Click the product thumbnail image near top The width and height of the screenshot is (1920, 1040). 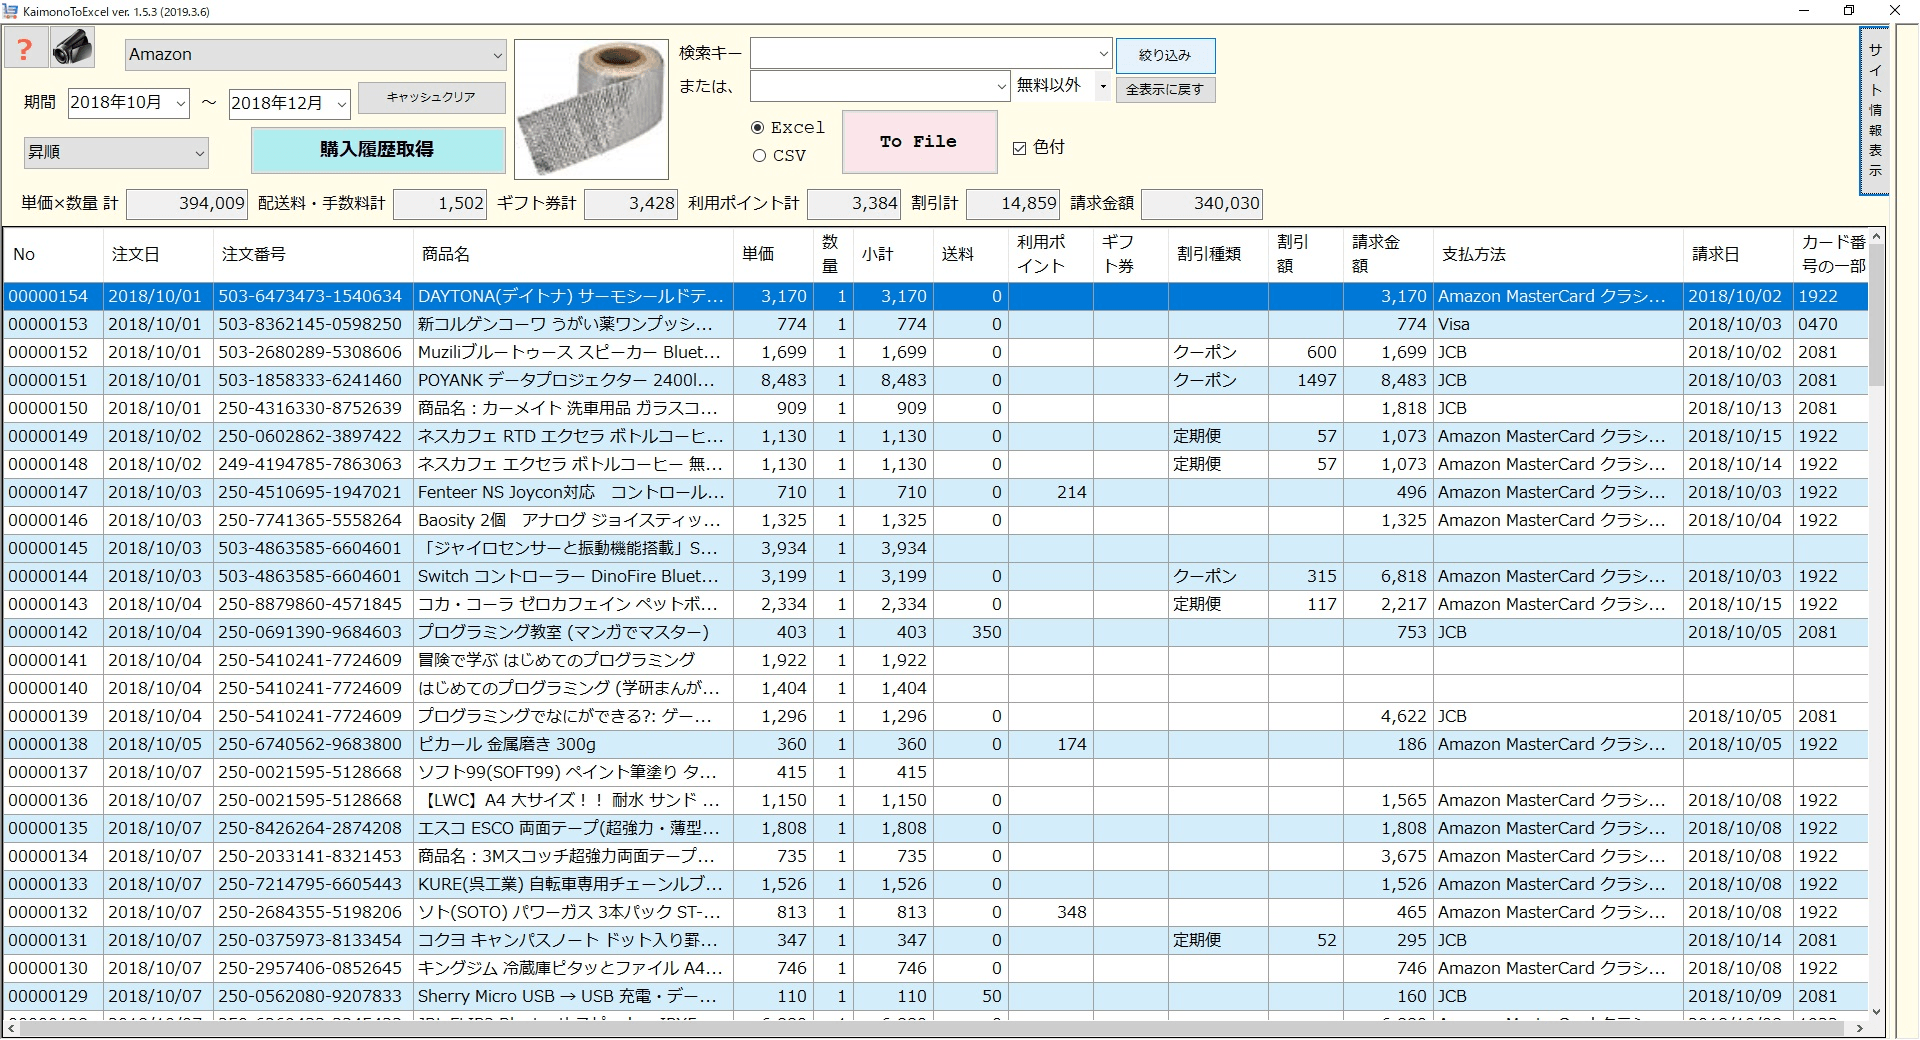point(590,108)
